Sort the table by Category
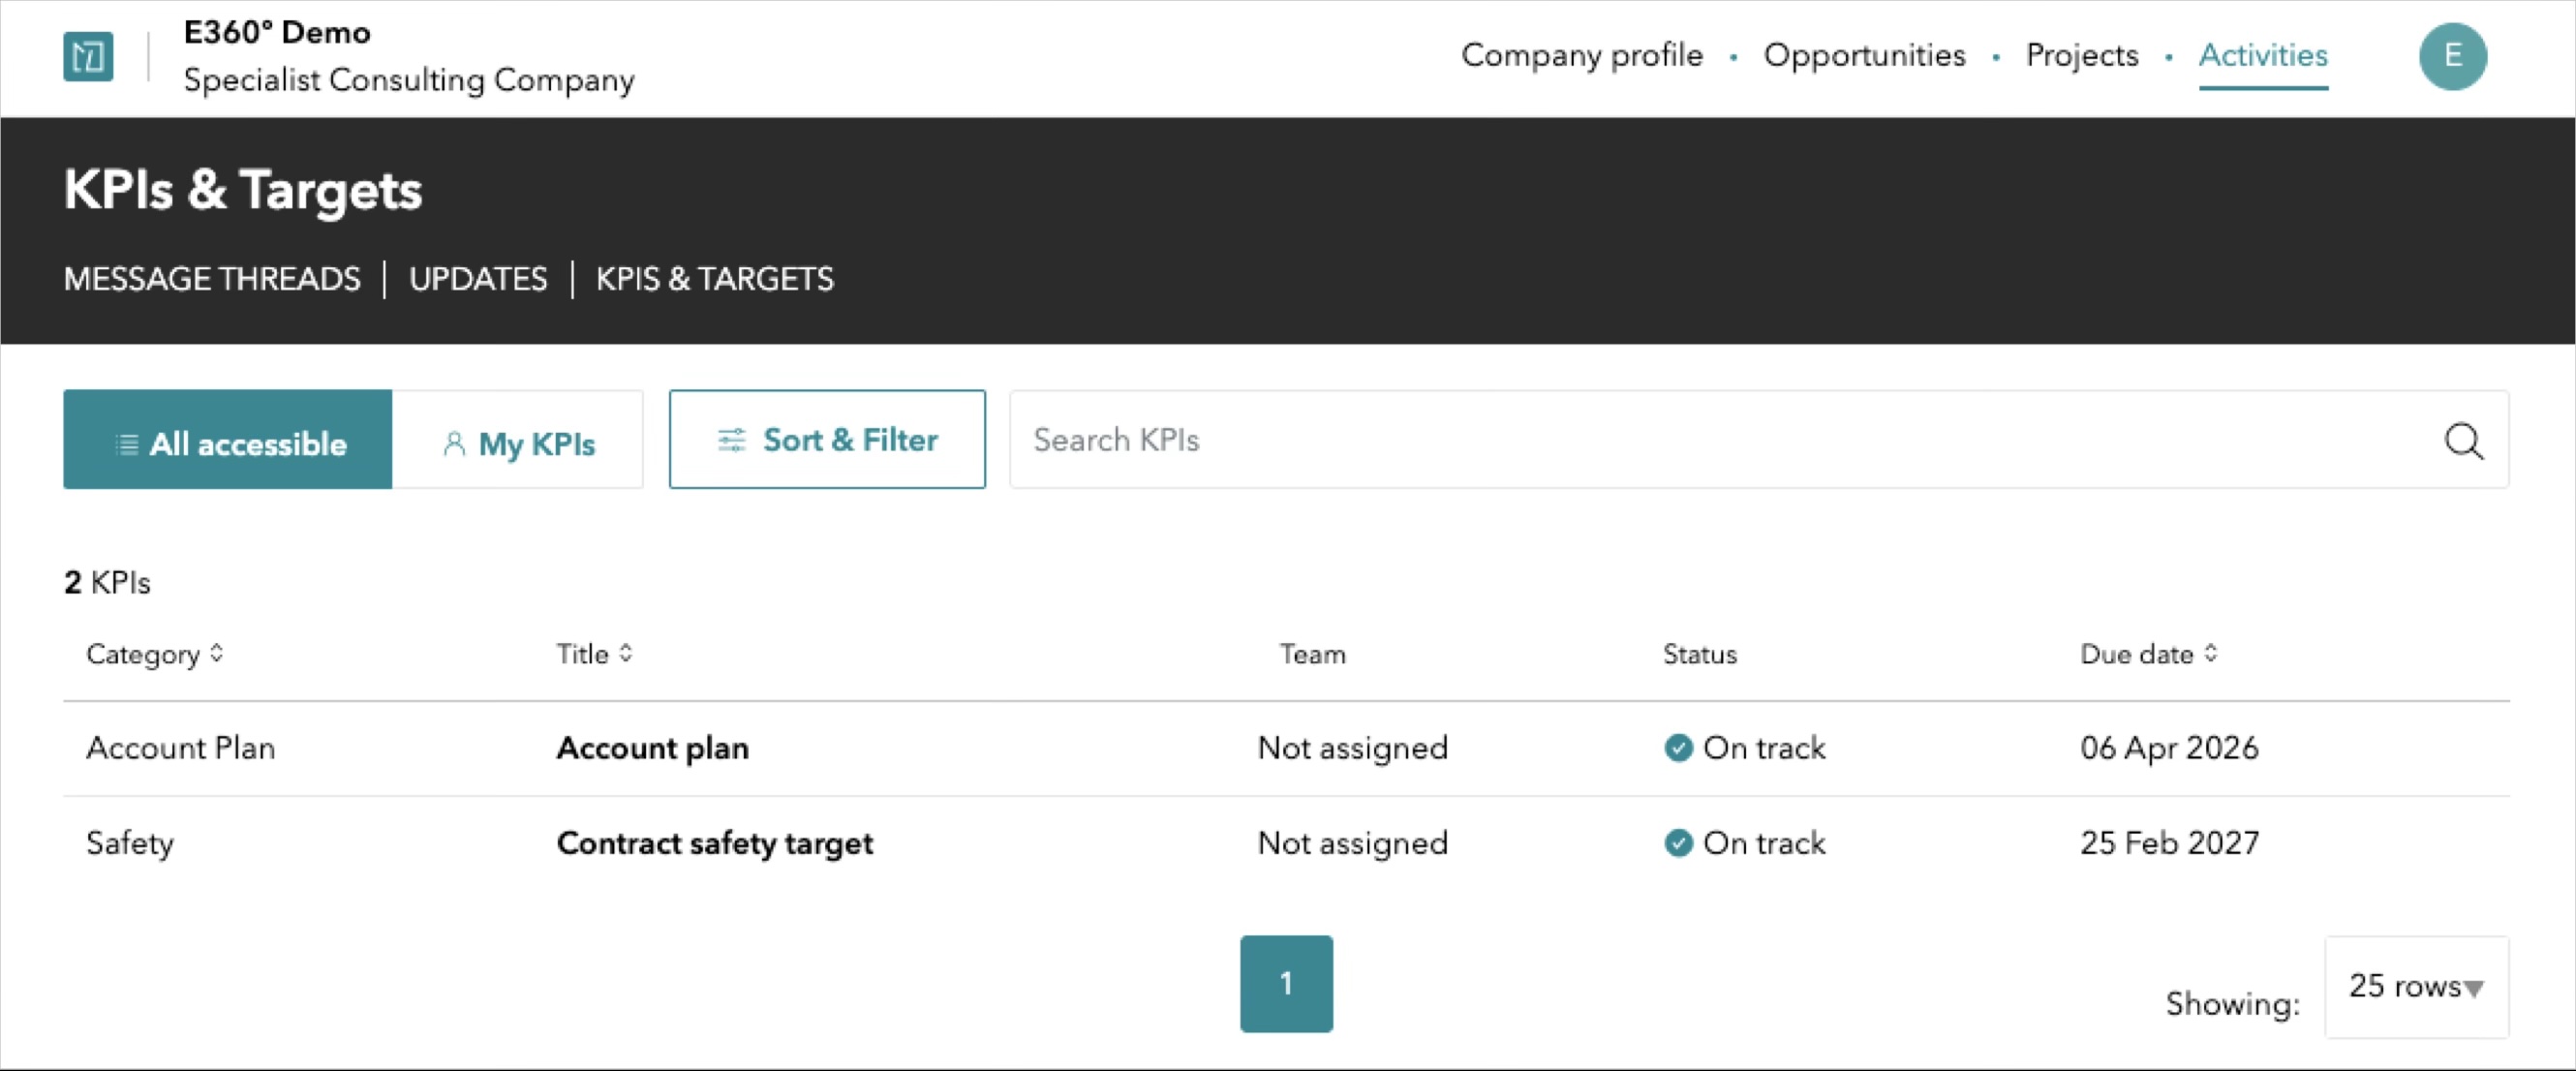This screenshot has height=1071, width=2576. (155, 653)
